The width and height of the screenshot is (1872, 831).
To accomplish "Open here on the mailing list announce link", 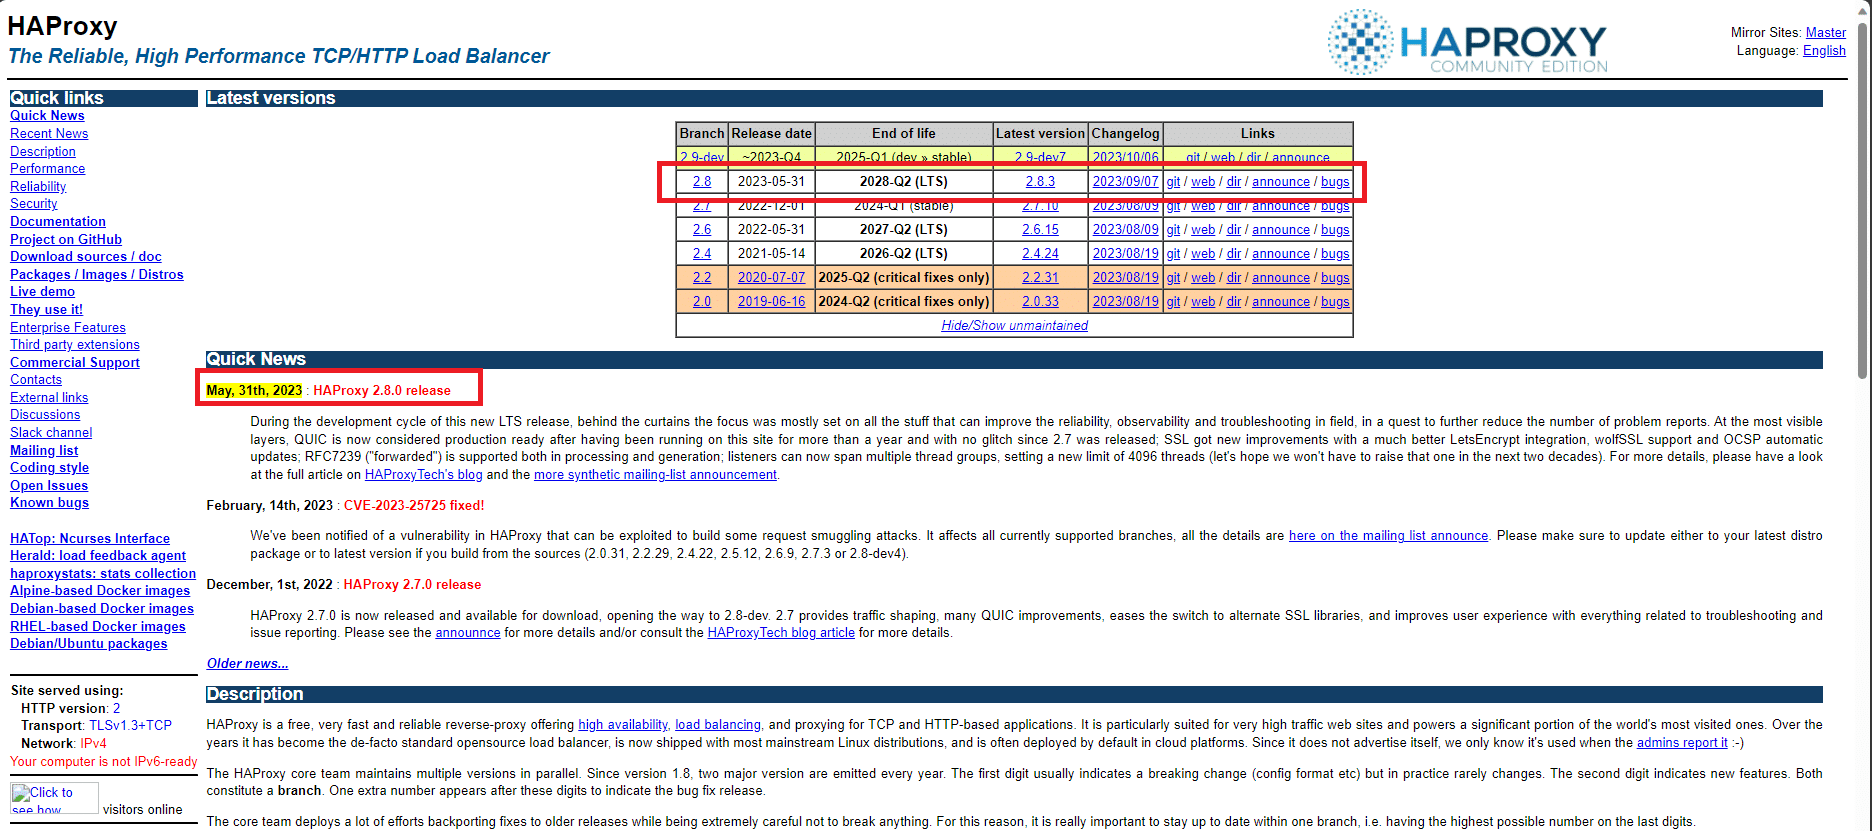I will tap(1388, 535).
